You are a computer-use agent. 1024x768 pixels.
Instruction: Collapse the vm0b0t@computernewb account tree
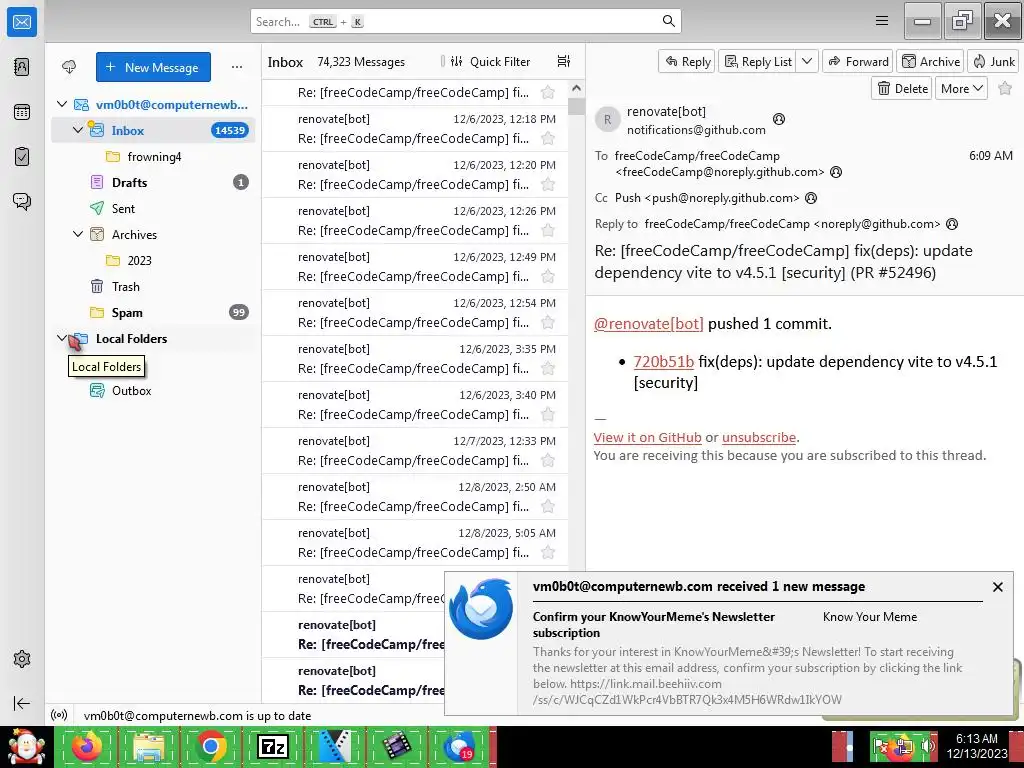62,104
